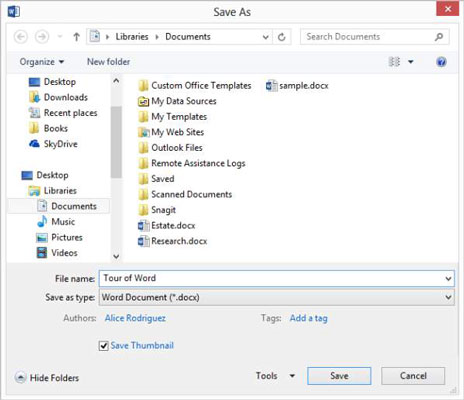Select the Saved folder
The image size is (464, 400).
click(156, 179)
